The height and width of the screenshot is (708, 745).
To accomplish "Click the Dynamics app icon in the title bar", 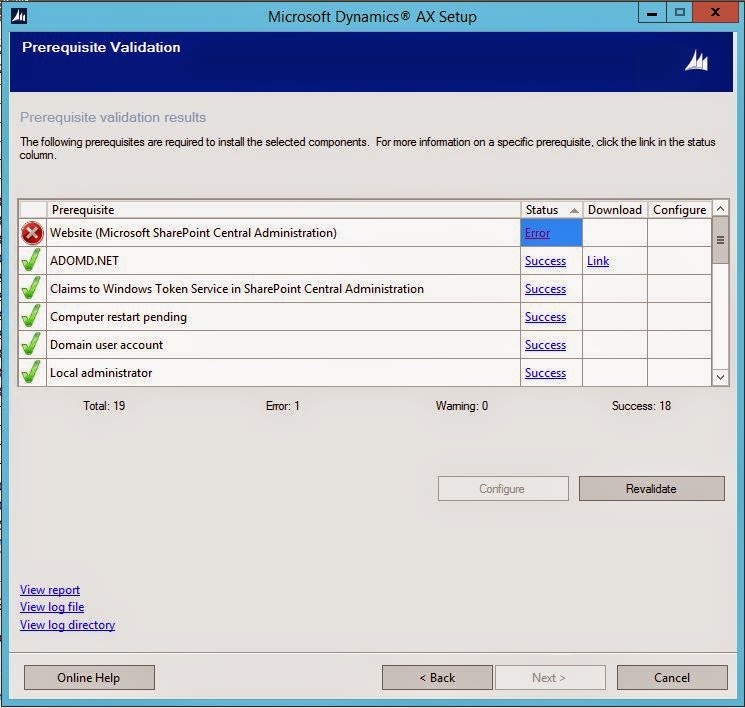I will coord(19,16).
